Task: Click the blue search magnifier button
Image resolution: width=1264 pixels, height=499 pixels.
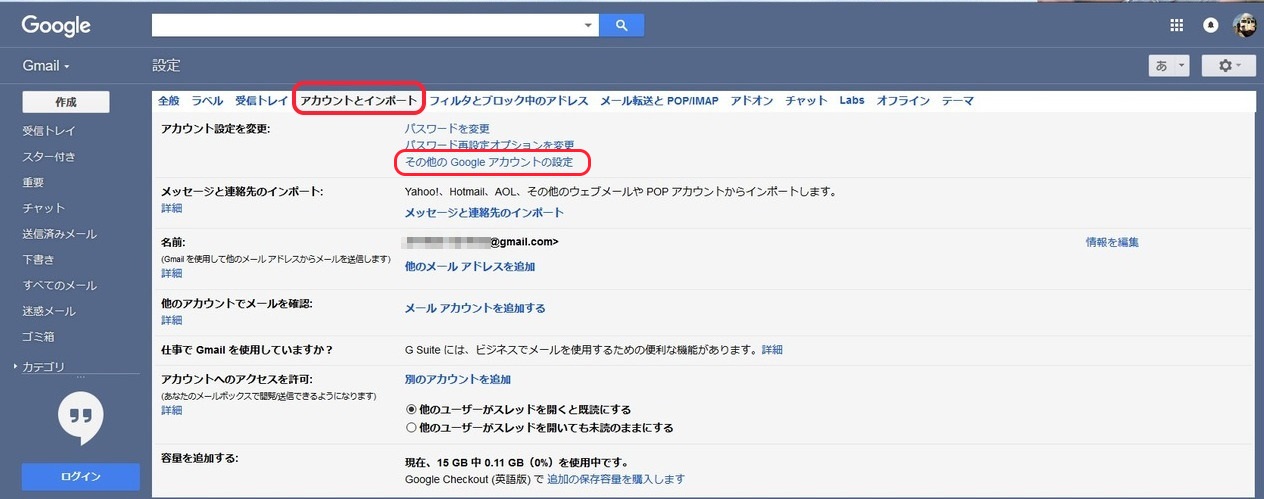Action: tap(621, 25)
